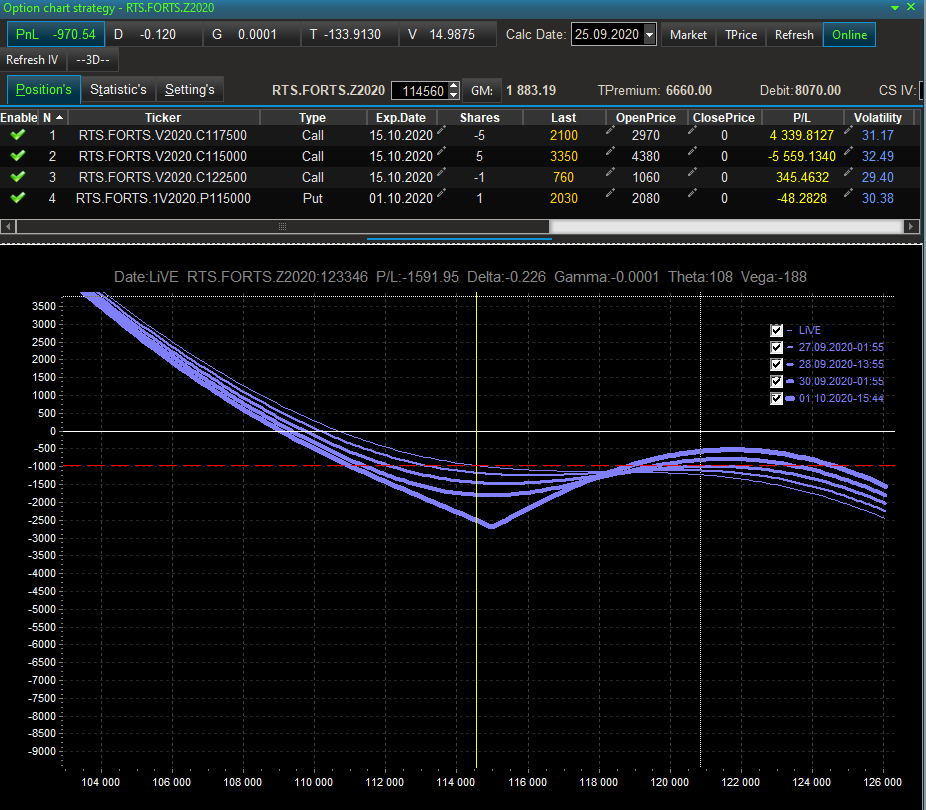The height and width of the screenshot is (810, 926).
Task: Switch to the Statistic's tab
Action: pyautogui.click(x=118, y=90)
